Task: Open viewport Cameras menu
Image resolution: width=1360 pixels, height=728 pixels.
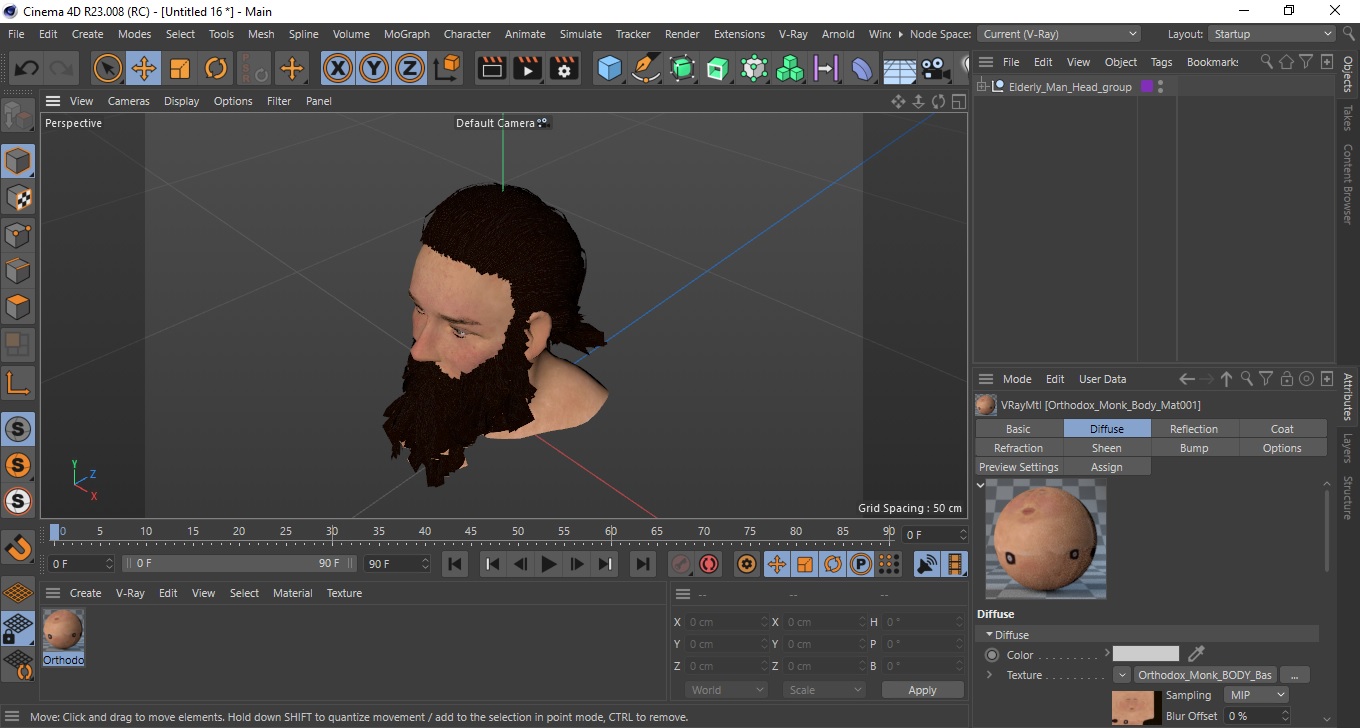Action: click(128, 101)
